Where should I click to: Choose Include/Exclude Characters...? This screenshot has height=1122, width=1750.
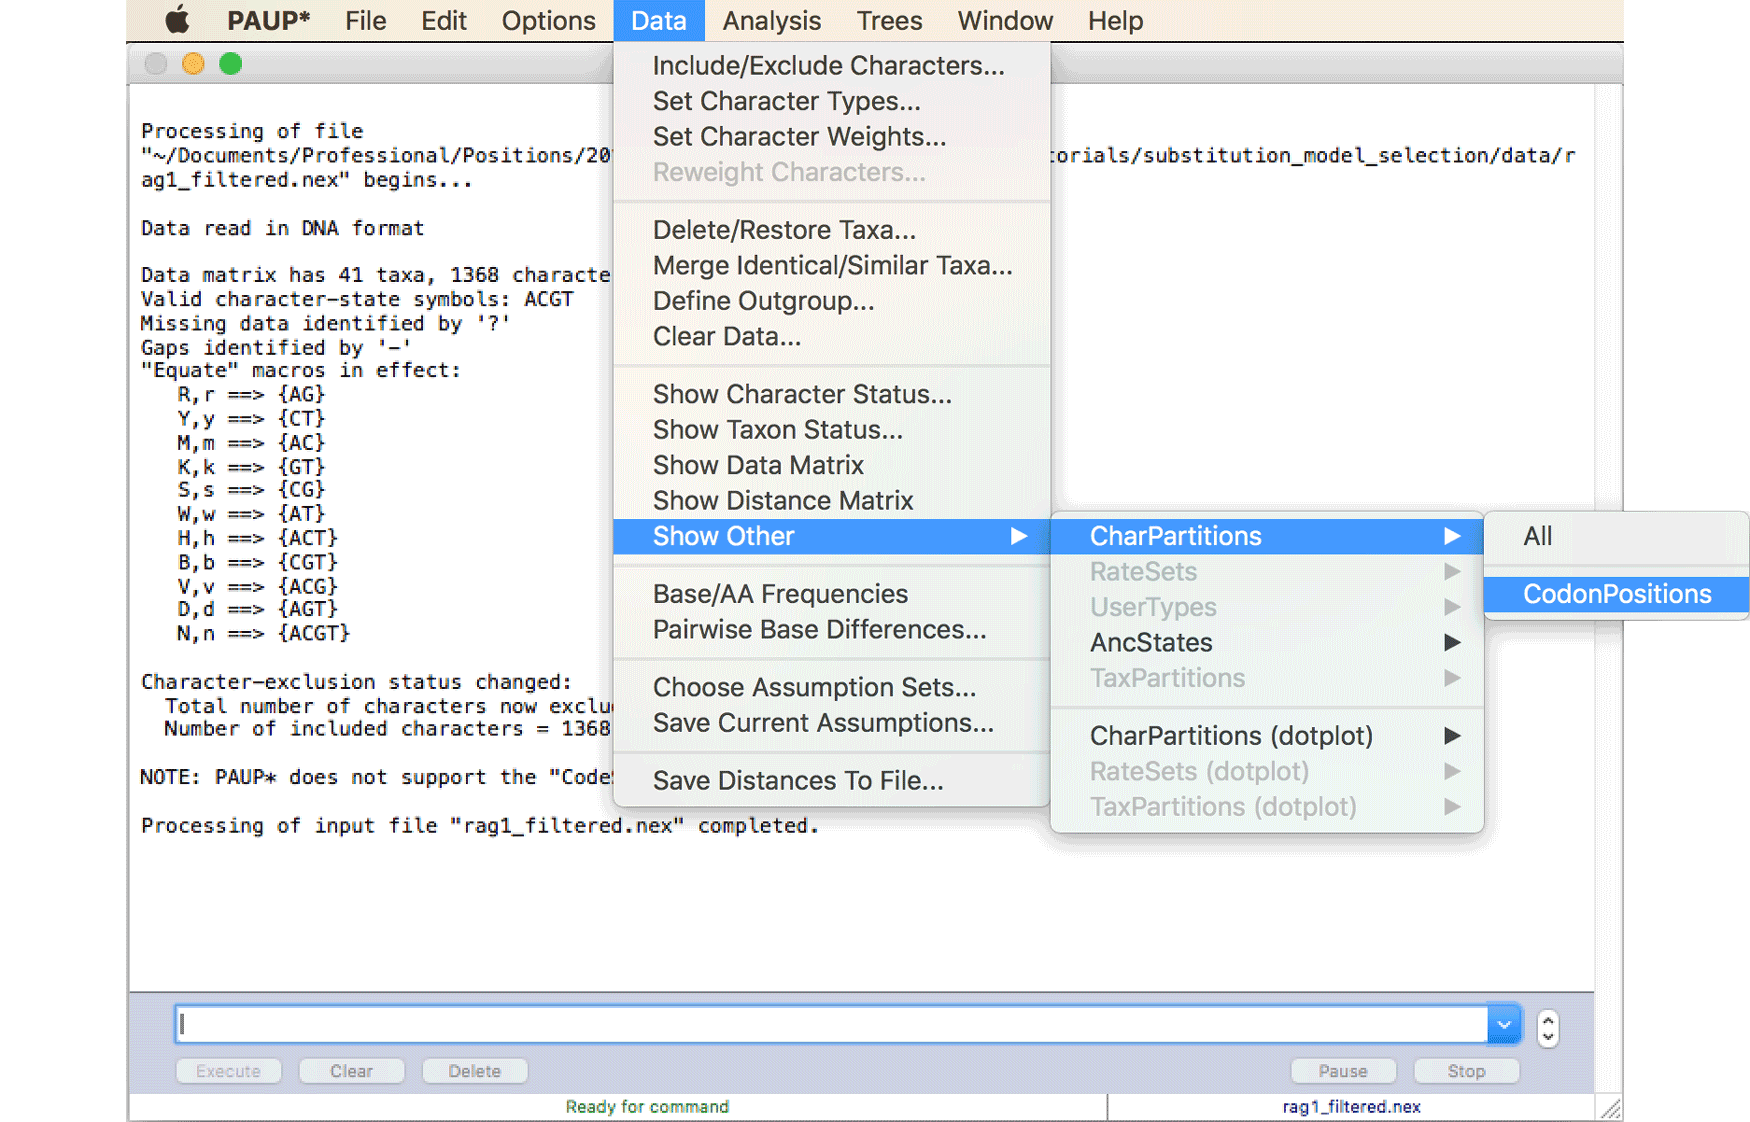(x=831, y=65)
